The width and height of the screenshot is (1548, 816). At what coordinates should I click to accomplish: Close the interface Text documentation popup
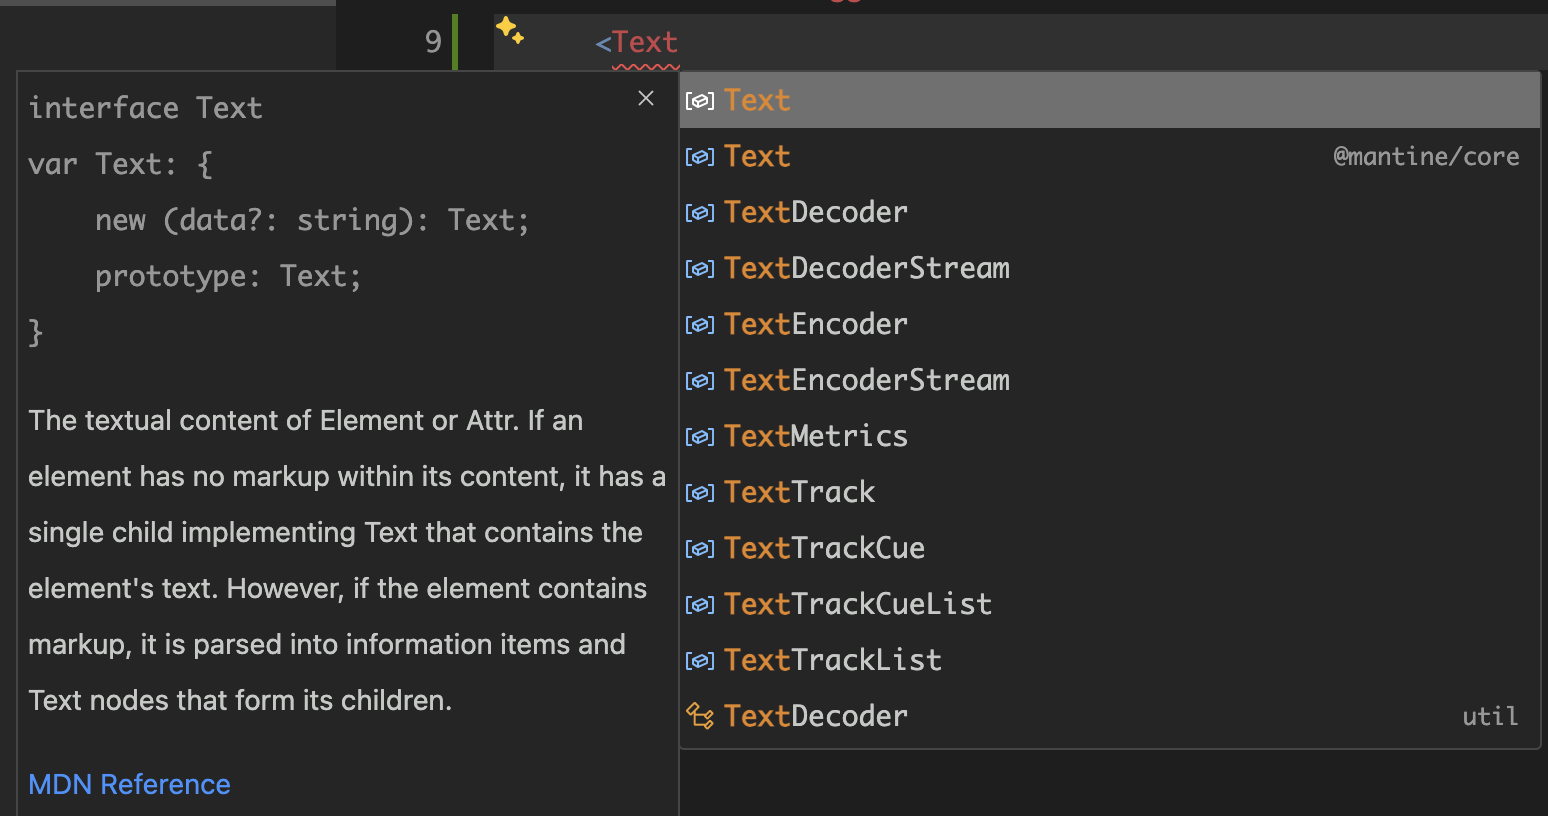pos(645,98)
